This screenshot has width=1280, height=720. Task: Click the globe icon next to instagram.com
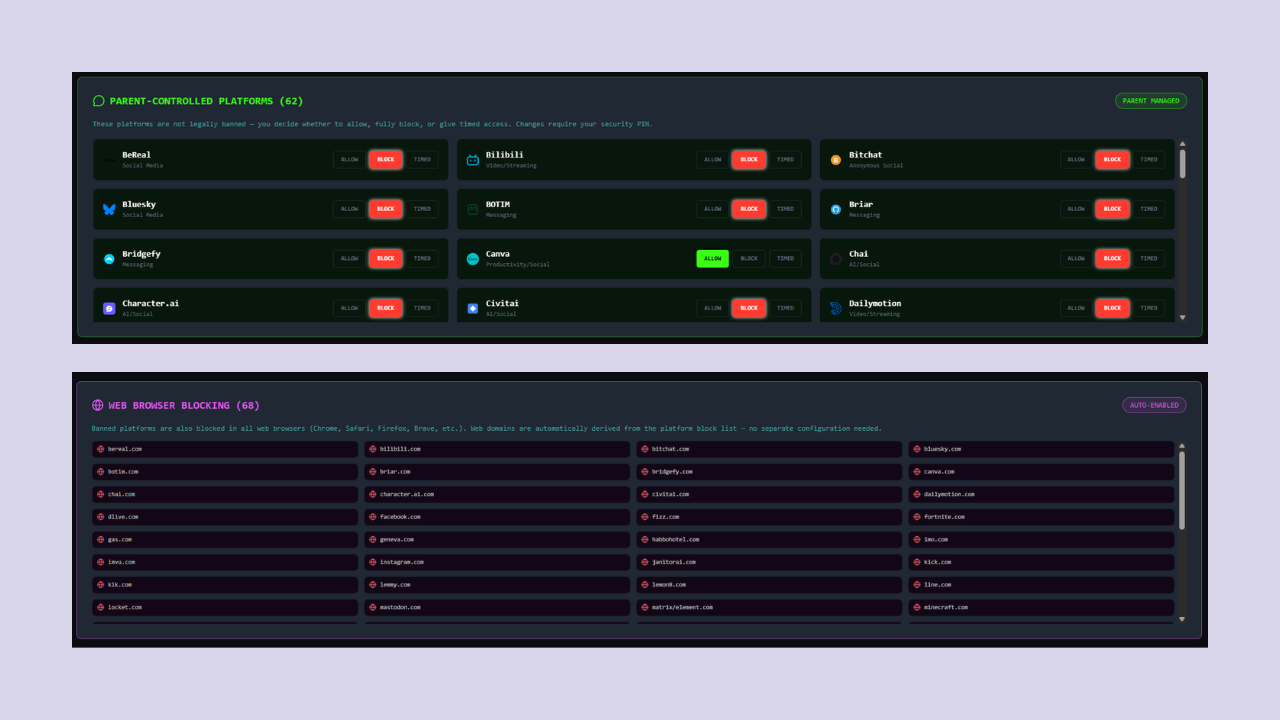coord(373,562)
